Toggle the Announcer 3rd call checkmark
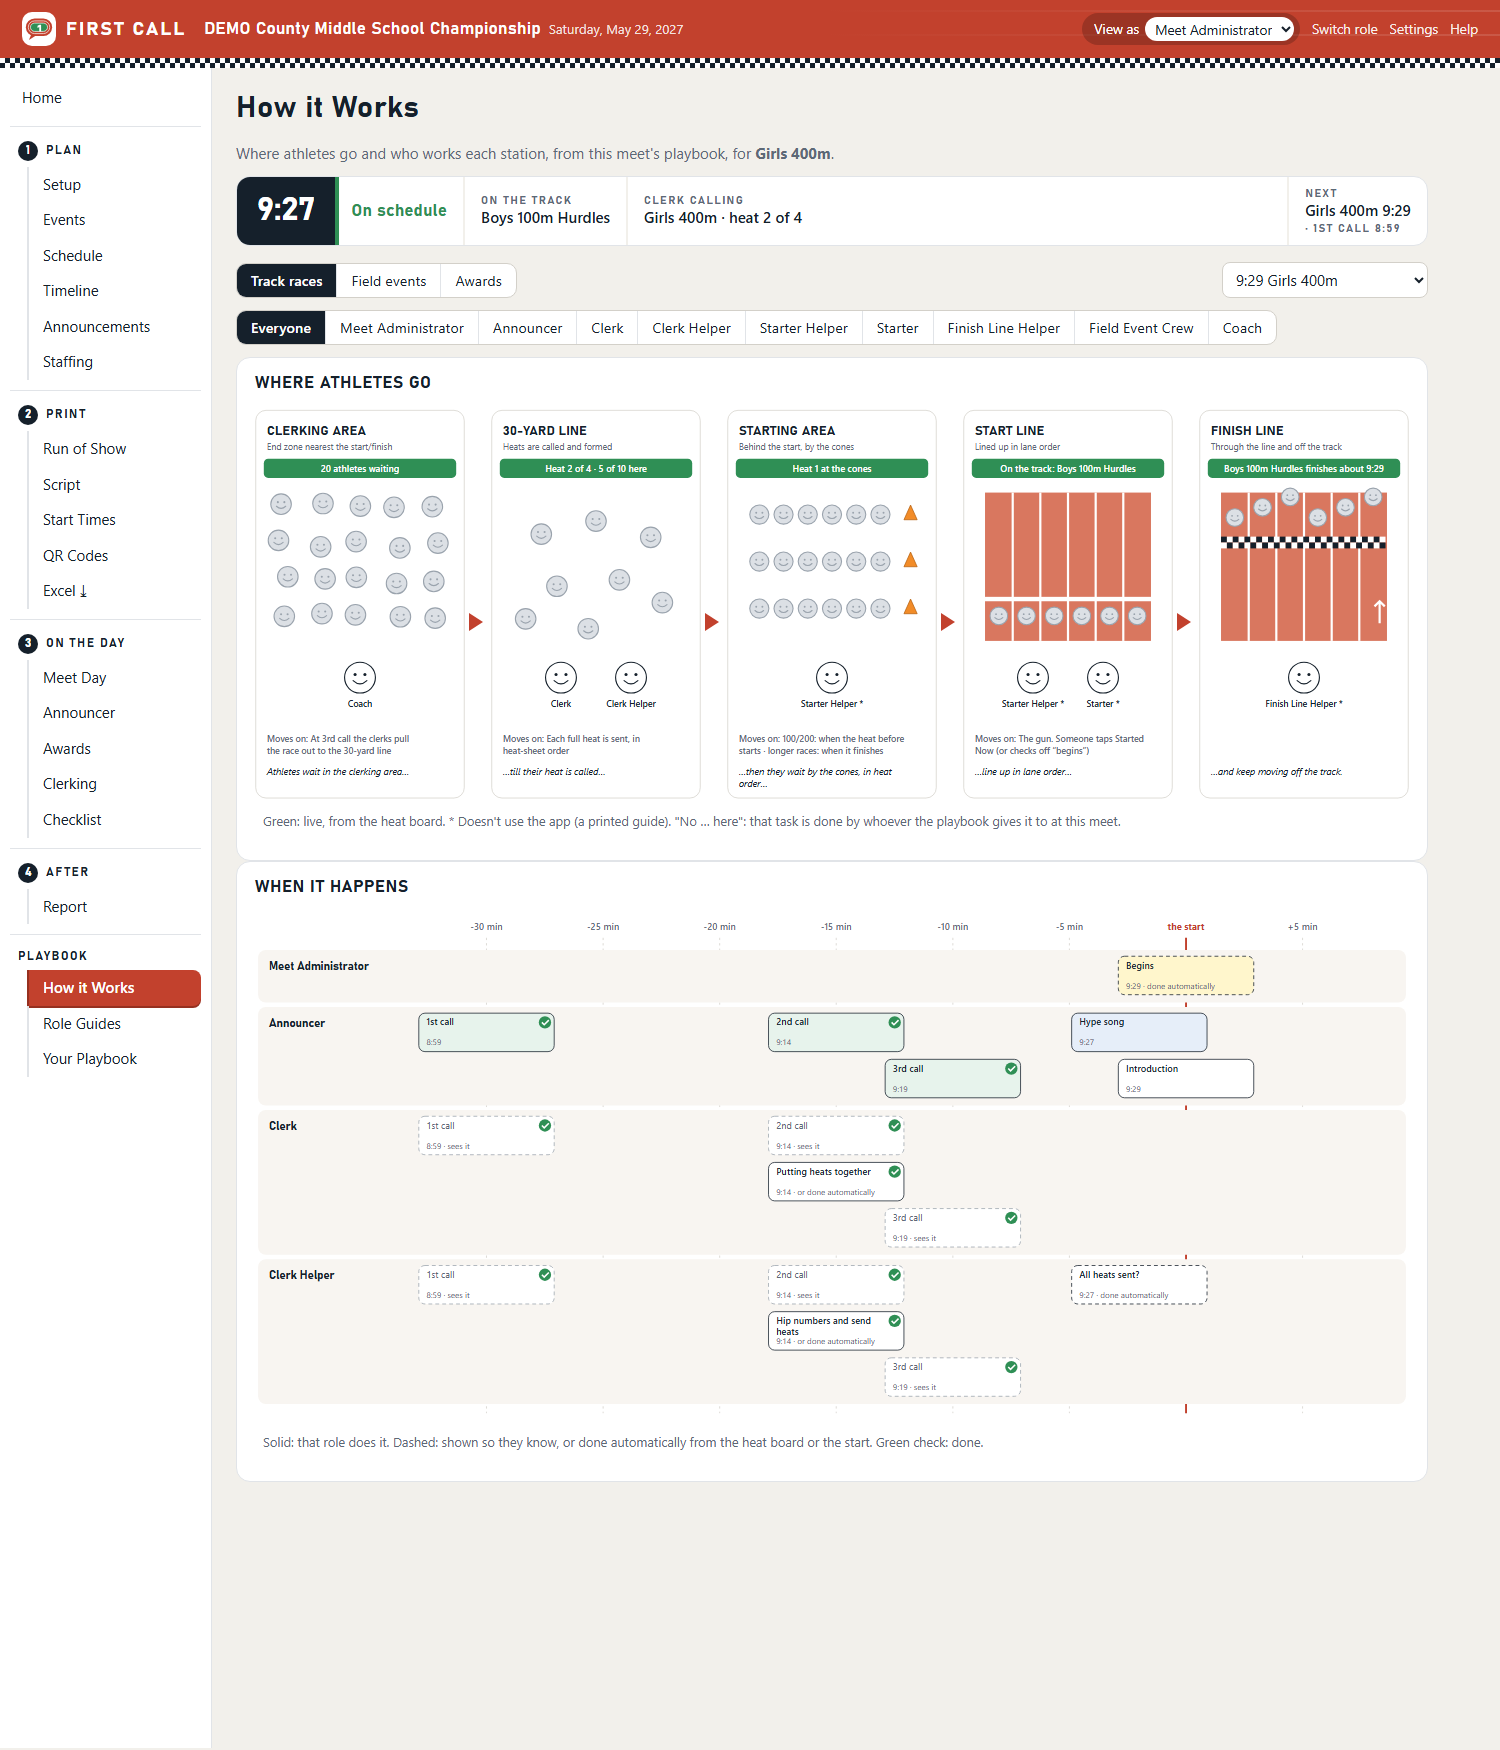The image size is (1500, 1750). point(1011,1069)
